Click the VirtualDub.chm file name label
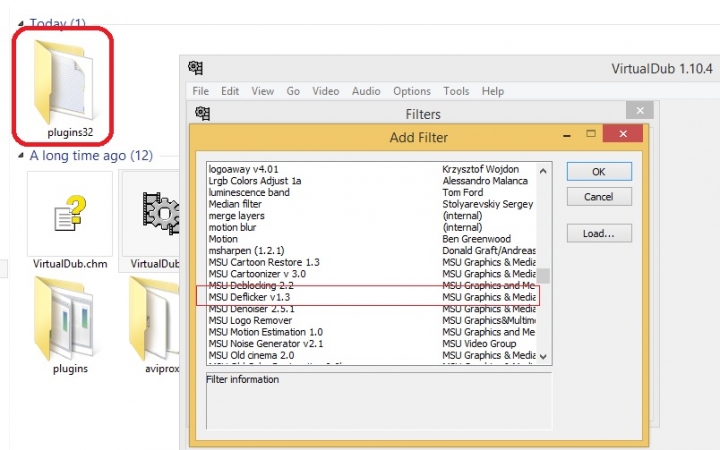 [x=70, y=264]
